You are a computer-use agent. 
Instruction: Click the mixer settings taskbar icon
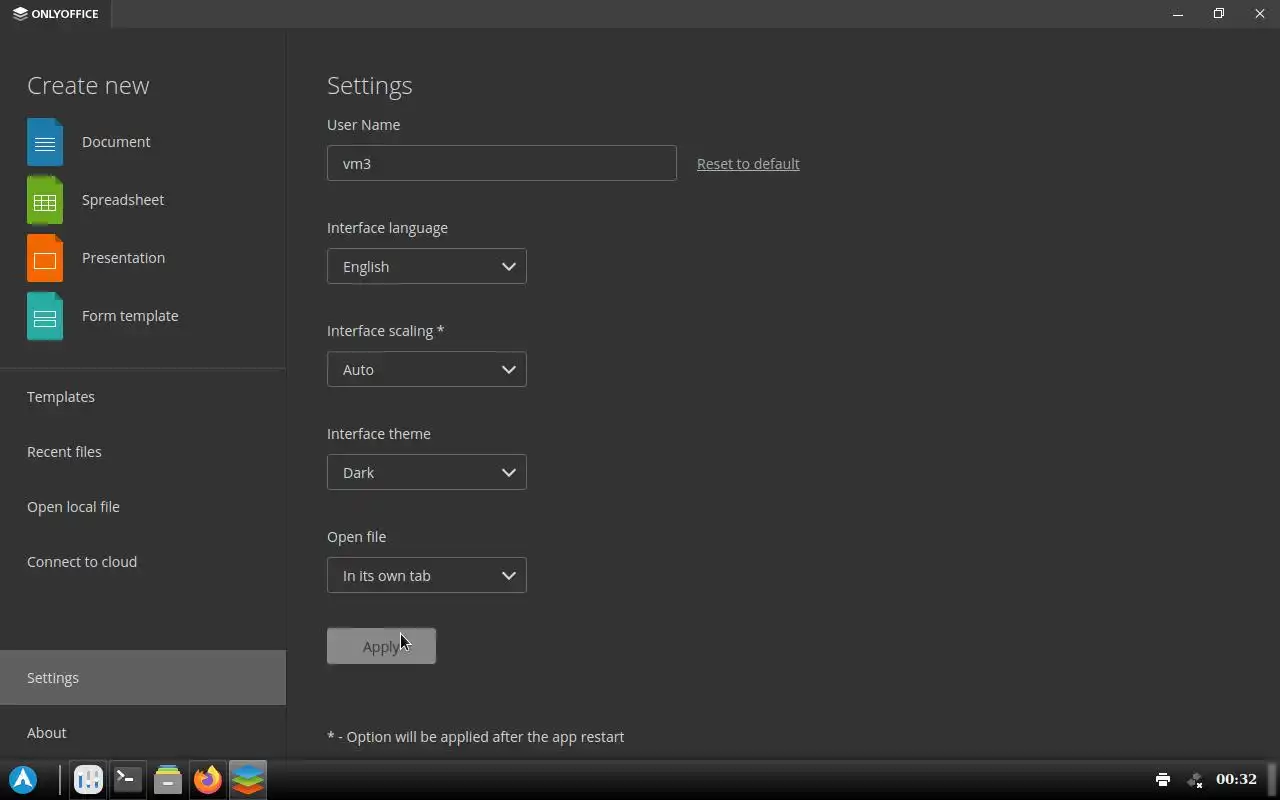[88, 779]
